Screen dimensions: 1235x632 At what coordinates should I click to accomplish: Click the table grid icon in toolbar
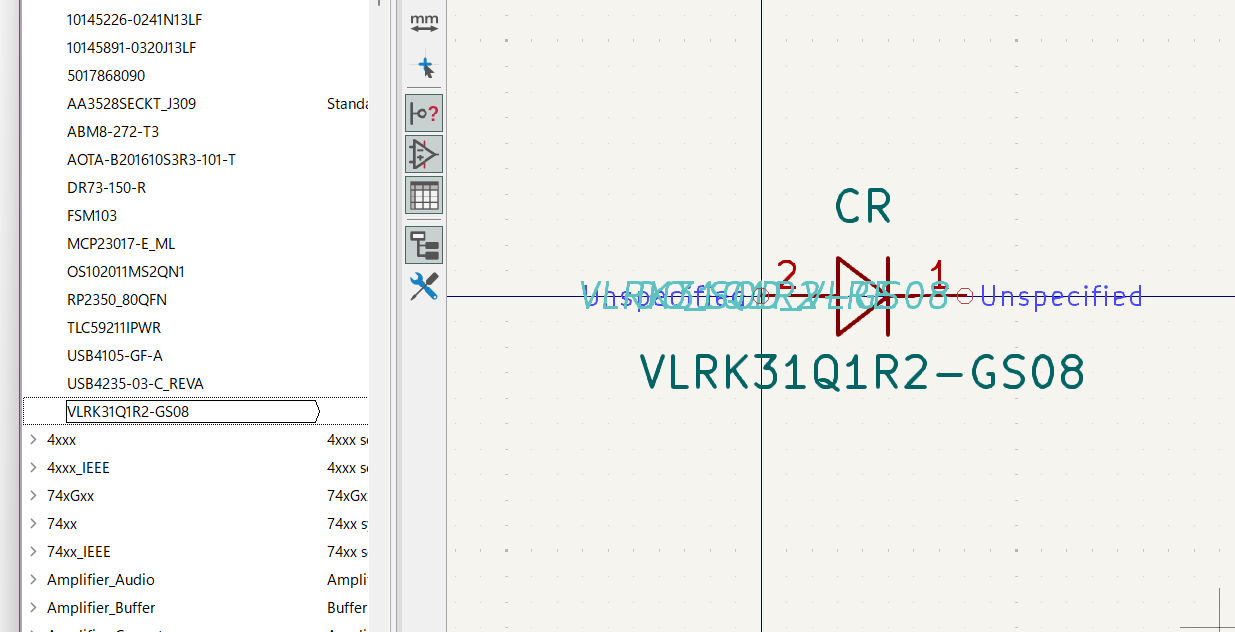point(424,195)
